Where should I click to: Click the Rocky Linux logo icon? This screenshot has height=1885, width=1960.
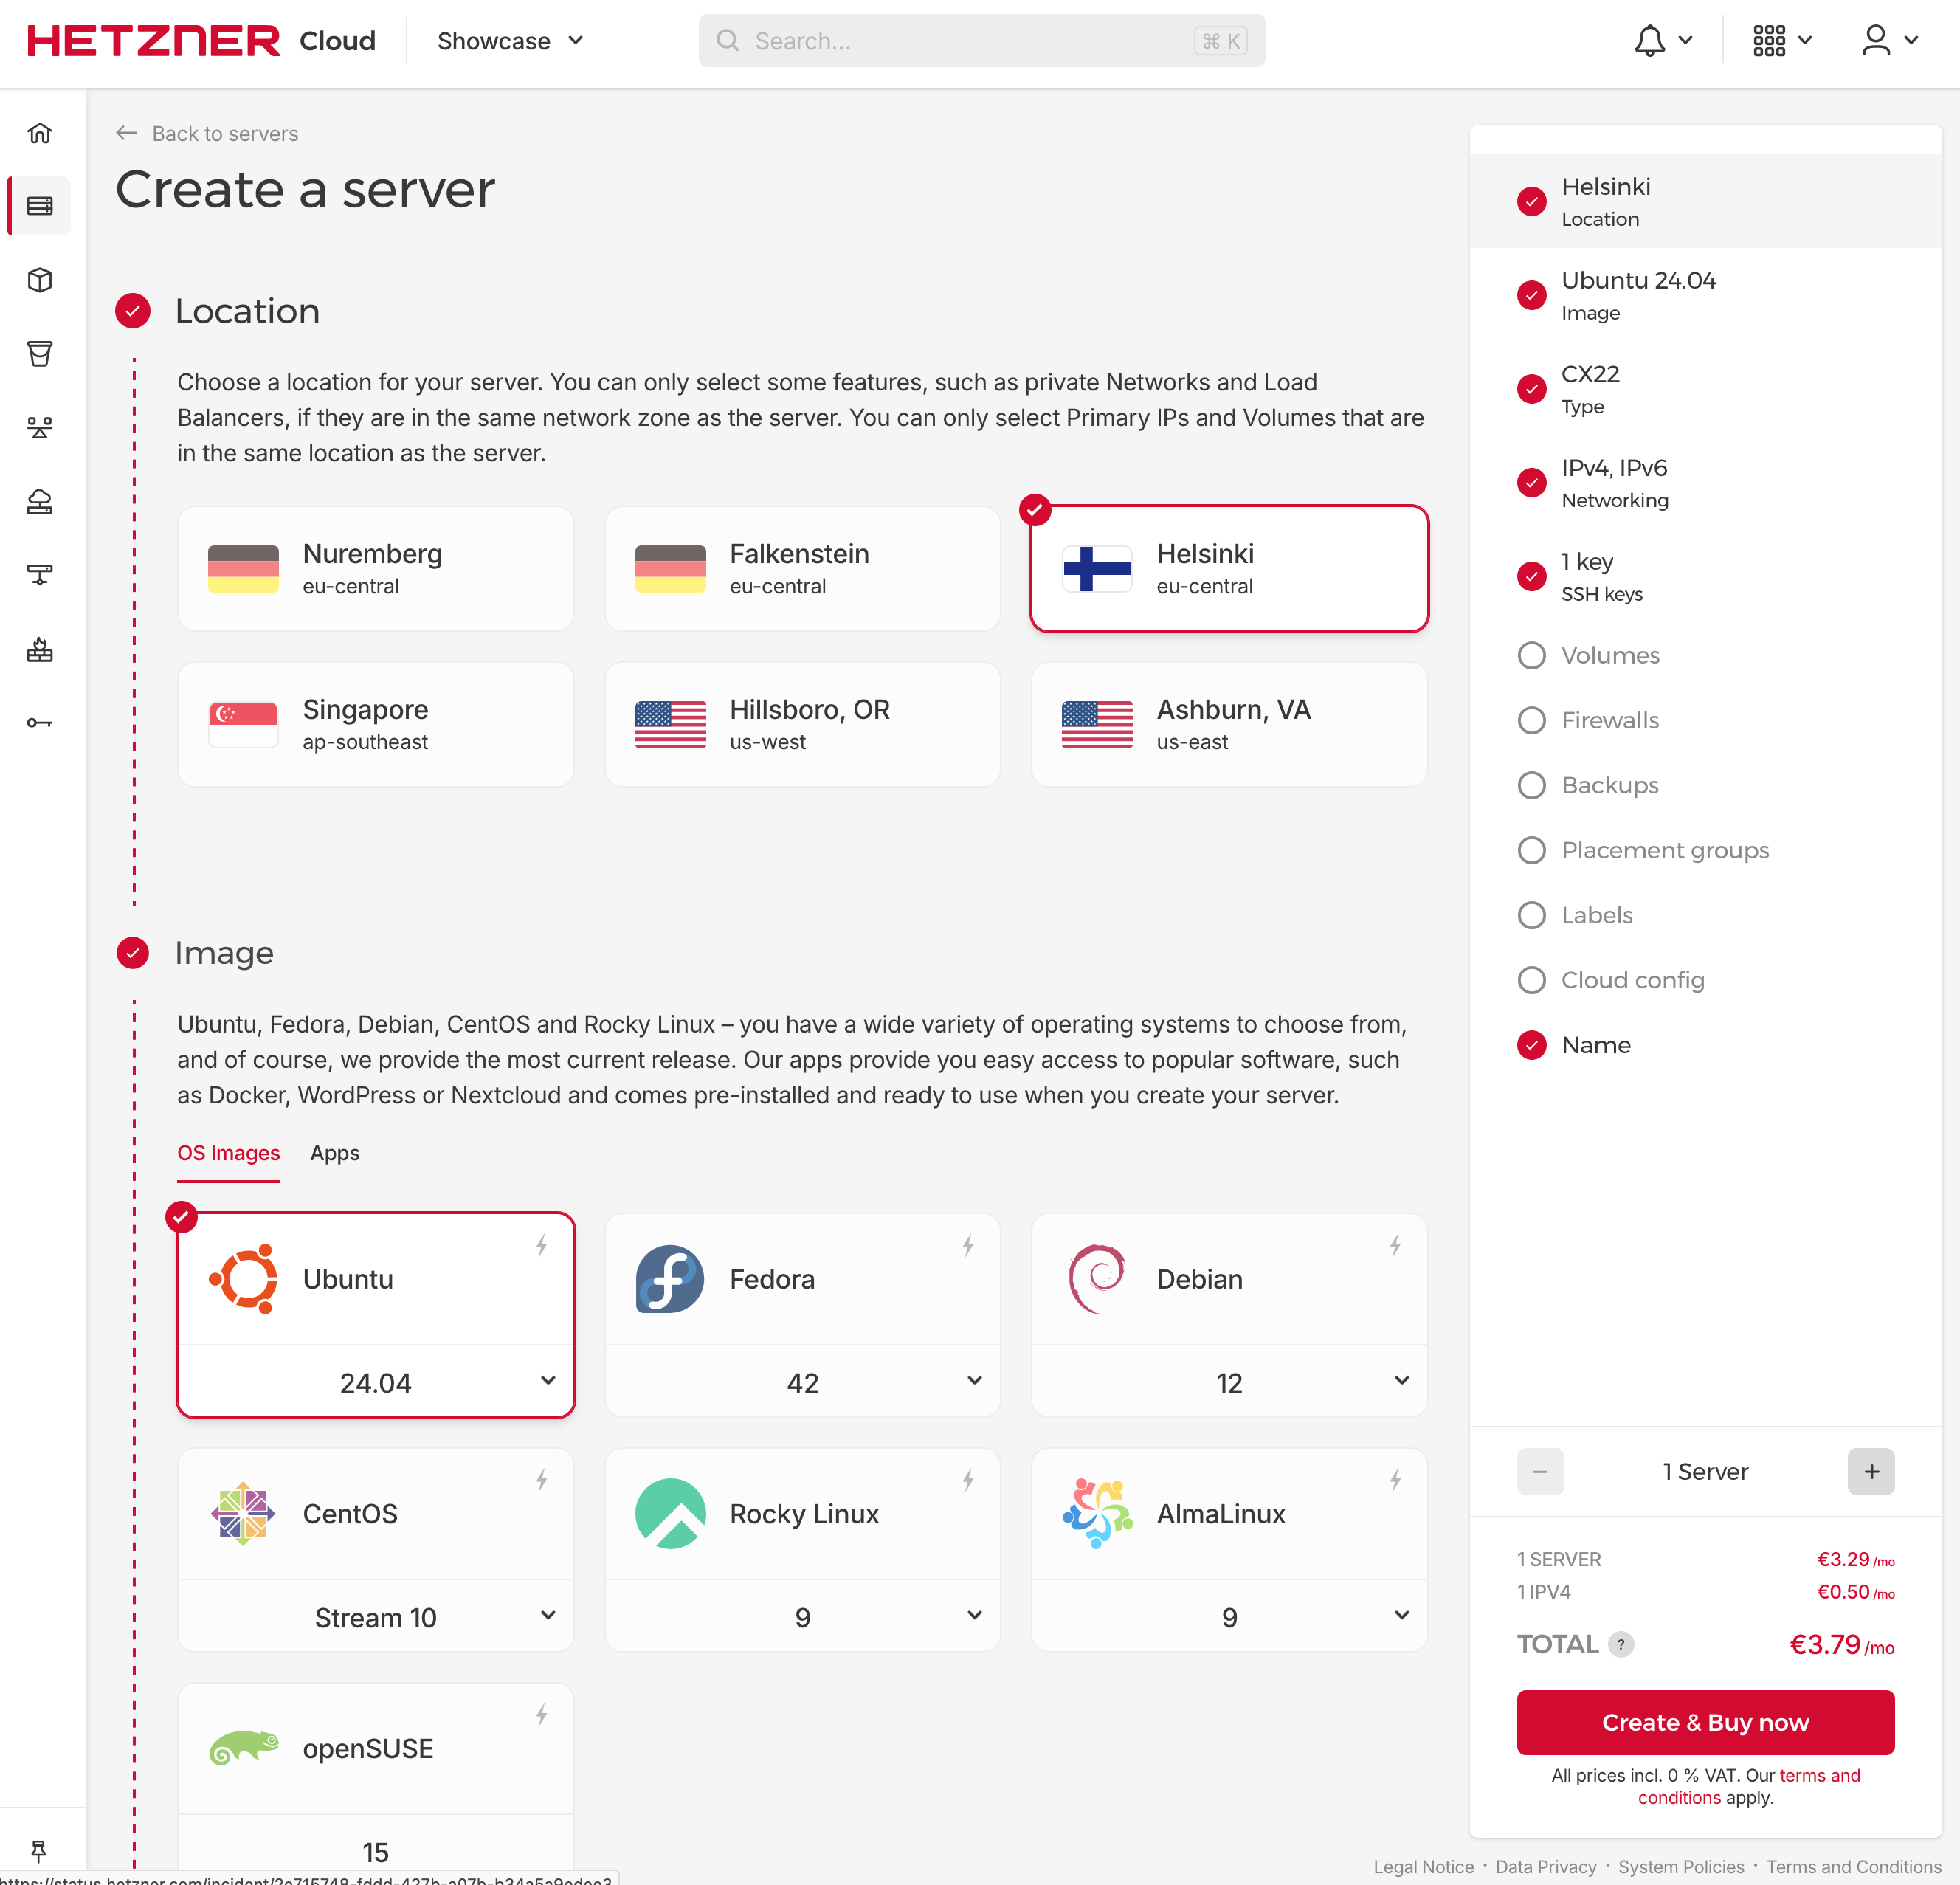click(x=670, y=1514)
